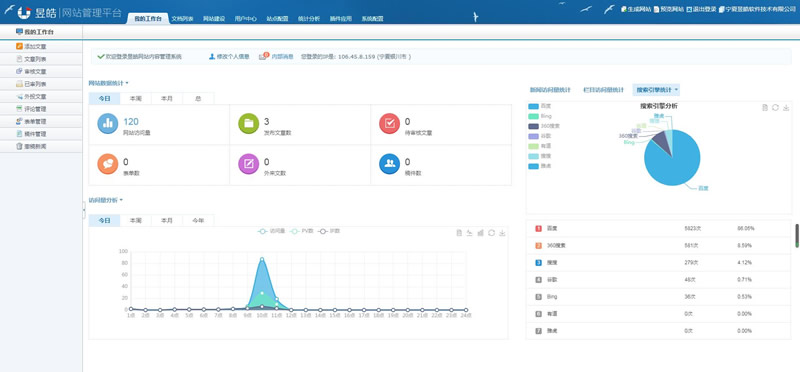Select 今年 in the visits analysis tabs
Image resolution: width=800 pixels, height=372 pixels.
point(198,220)
